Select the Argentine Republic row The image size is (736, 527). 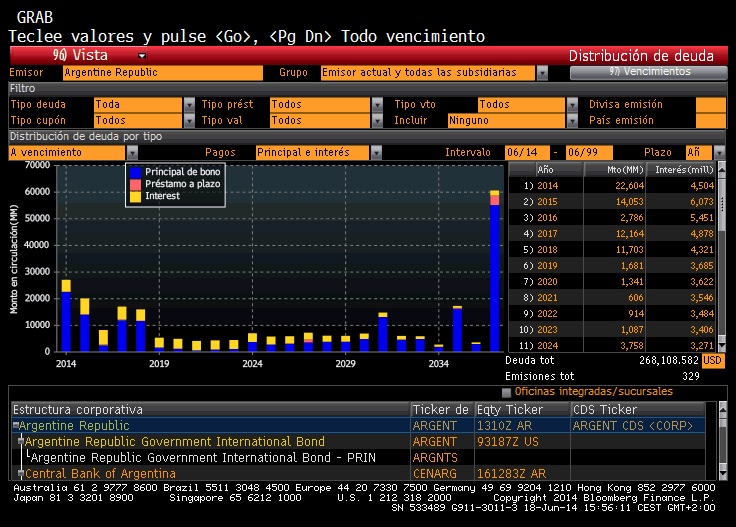tap(359, 426)
